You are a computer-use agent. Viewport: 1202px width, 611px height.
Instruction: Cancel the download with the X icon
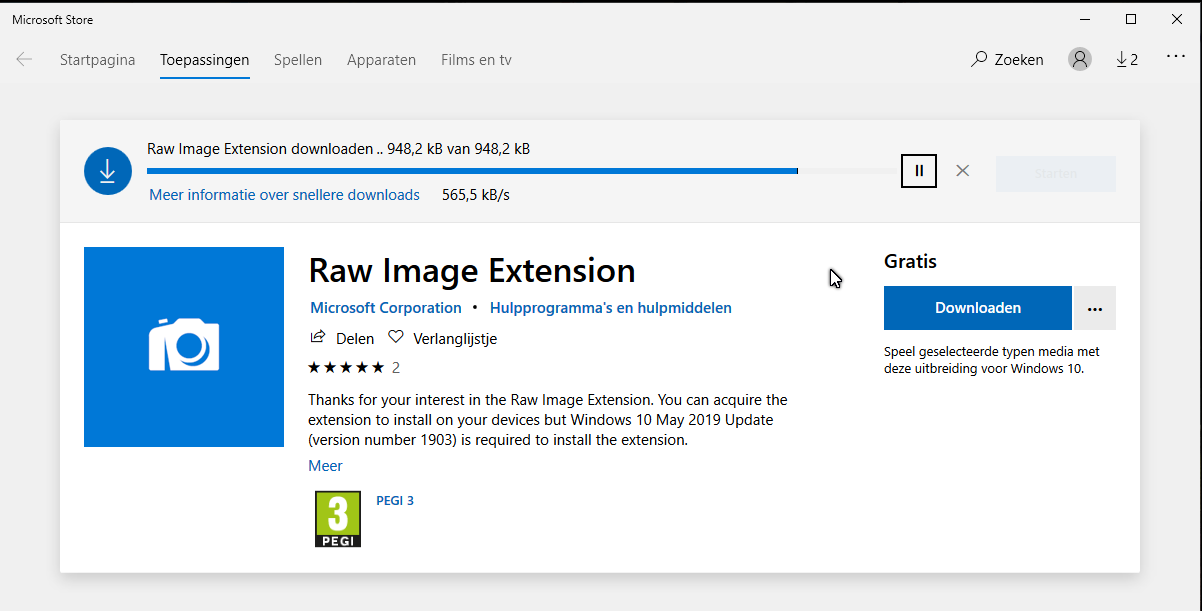[x=962, y=170]
